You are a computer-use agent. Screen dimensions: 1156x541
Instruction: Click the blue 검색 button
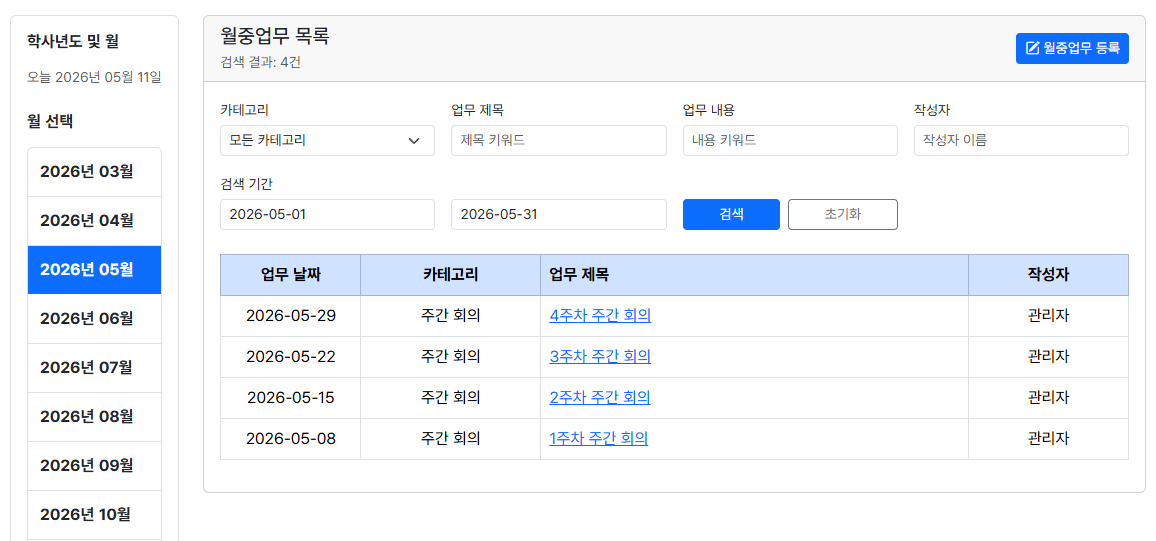(731, 214)
